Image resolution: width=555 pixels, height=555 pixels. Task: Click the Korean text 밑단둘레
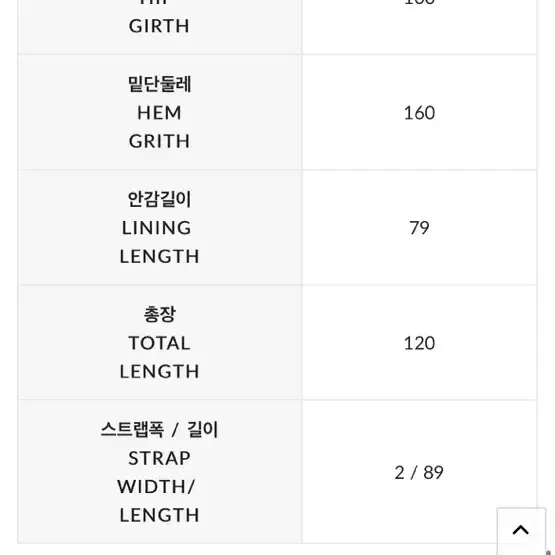coord(160,84)
